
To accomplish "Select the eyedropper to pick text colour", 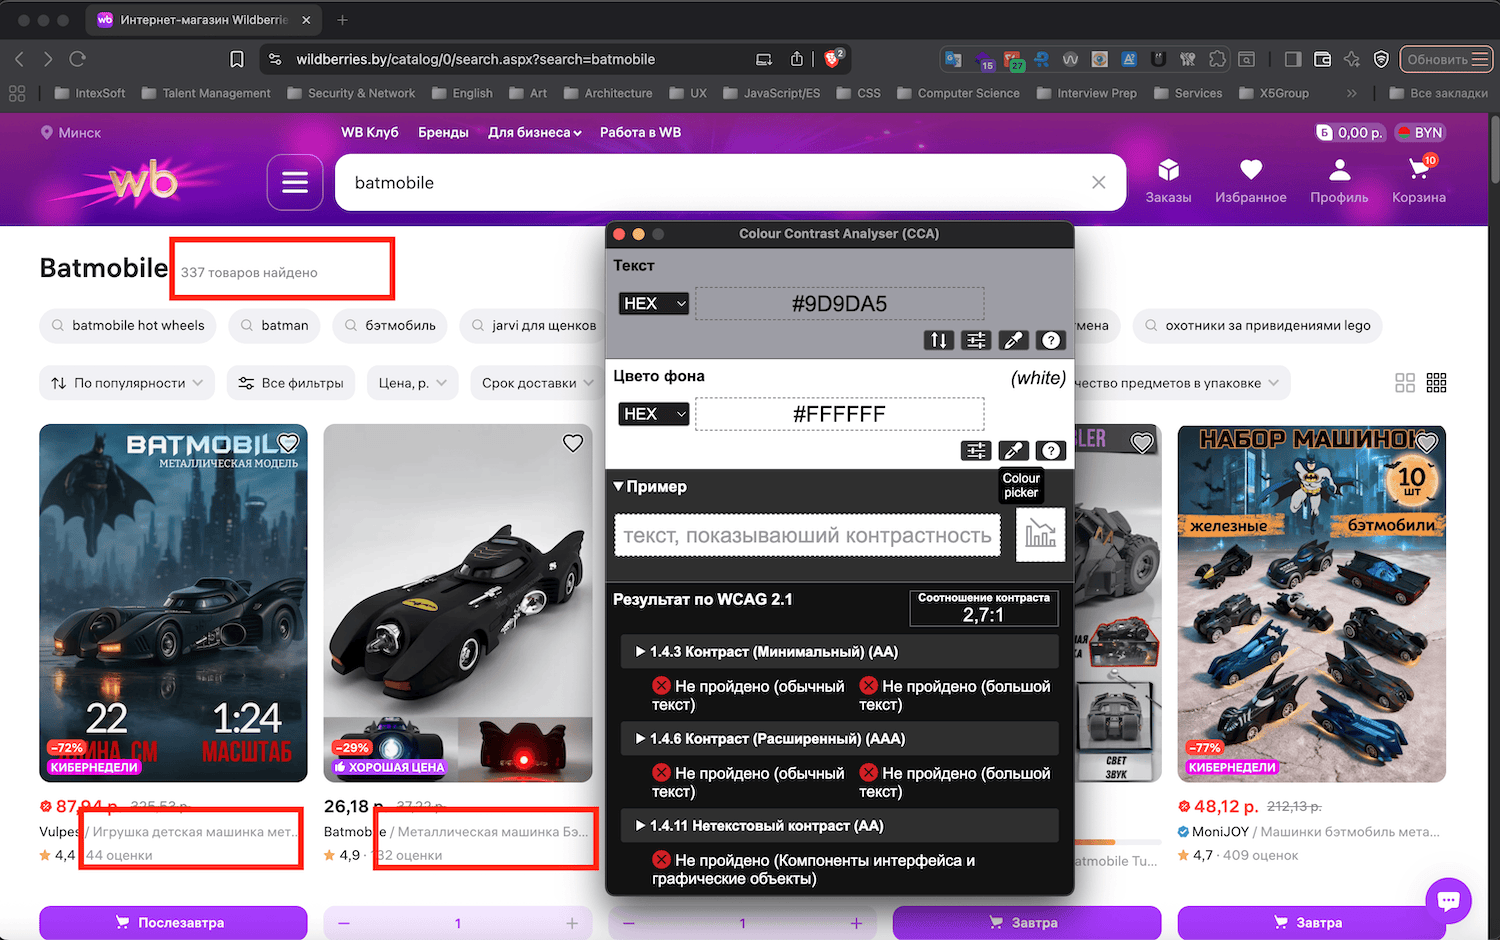I will point(1013,340).
